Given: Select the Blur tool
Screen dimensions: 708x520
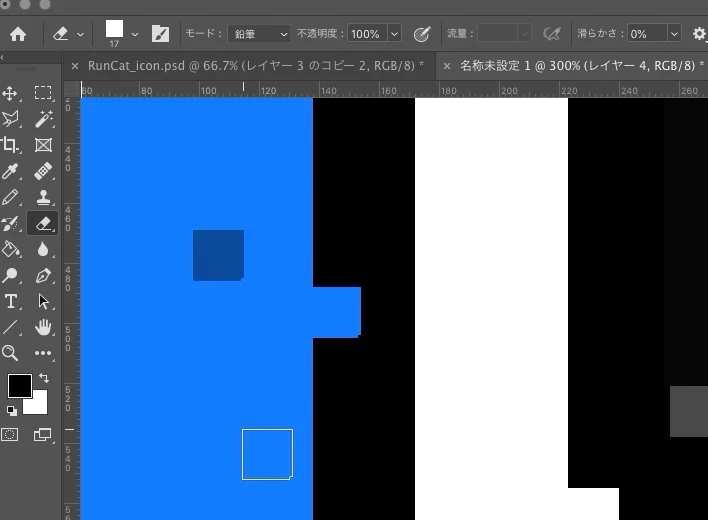Looking at the screenshot, I should tap(43, 249).
